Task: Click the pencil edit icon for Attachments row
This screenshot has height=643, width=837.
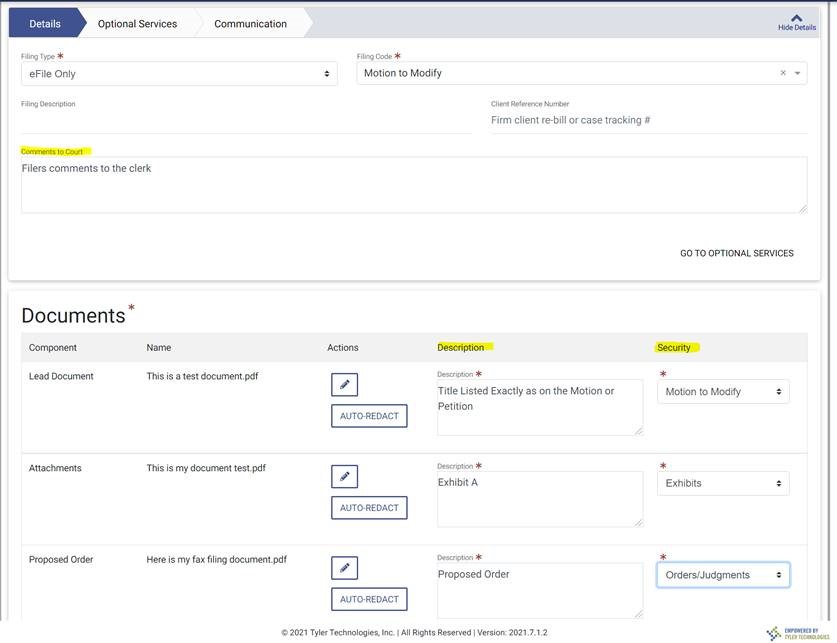Action: (x=344, y=476)
